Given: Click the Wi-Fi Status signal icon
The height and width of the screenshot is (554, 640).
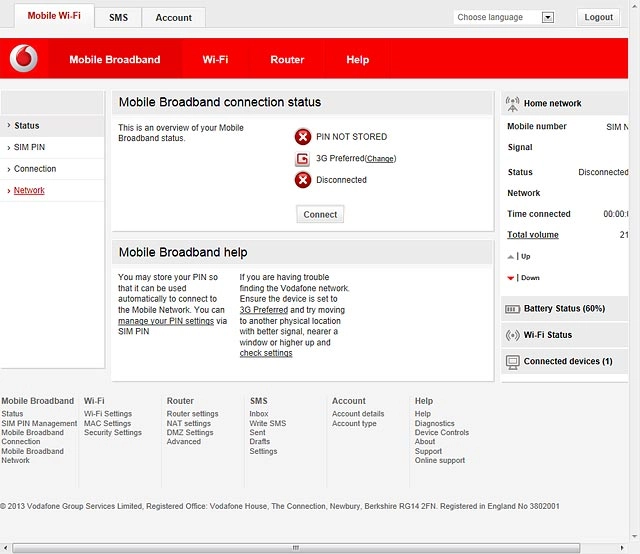Looking at the screenshot, I should (513, 335).
